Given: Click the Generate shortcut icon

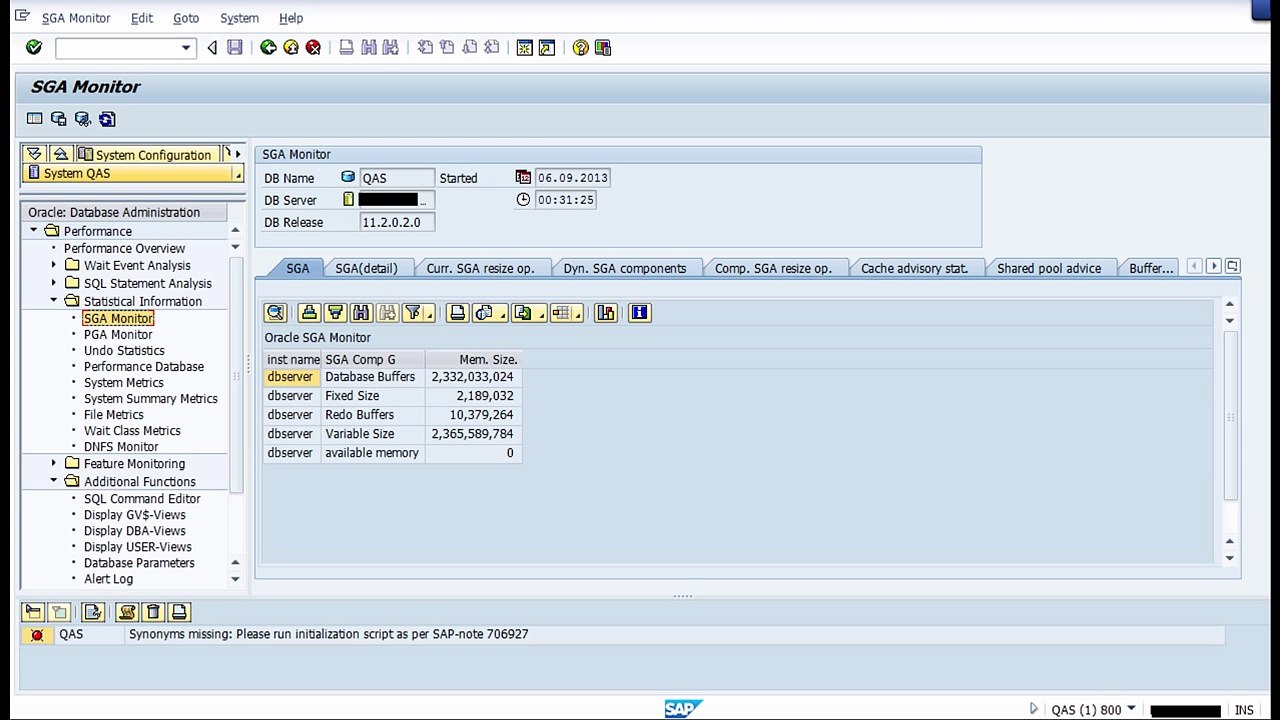Looking at the screenshot, I should click(x=547, y=47).
